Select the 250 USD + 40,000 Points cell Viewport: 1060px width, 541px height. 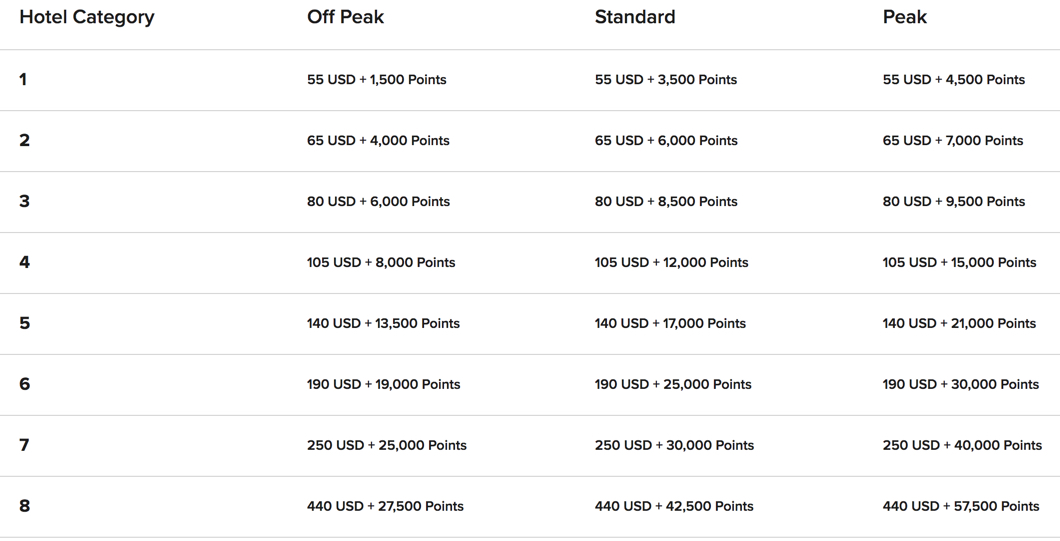(x=962, y=445)
